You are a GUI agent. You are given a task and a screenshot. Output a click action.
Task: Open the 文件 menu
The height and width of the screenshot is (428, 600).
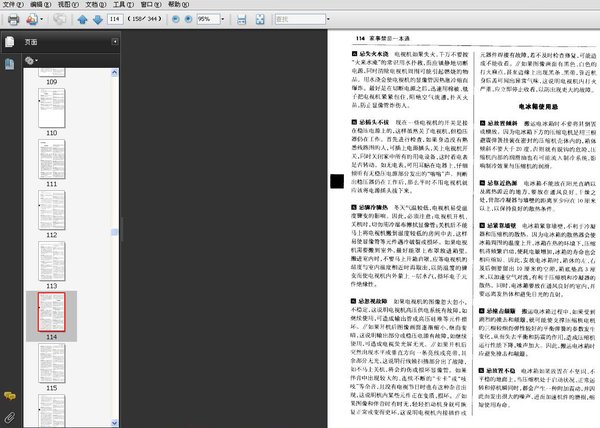coord(11,5)
